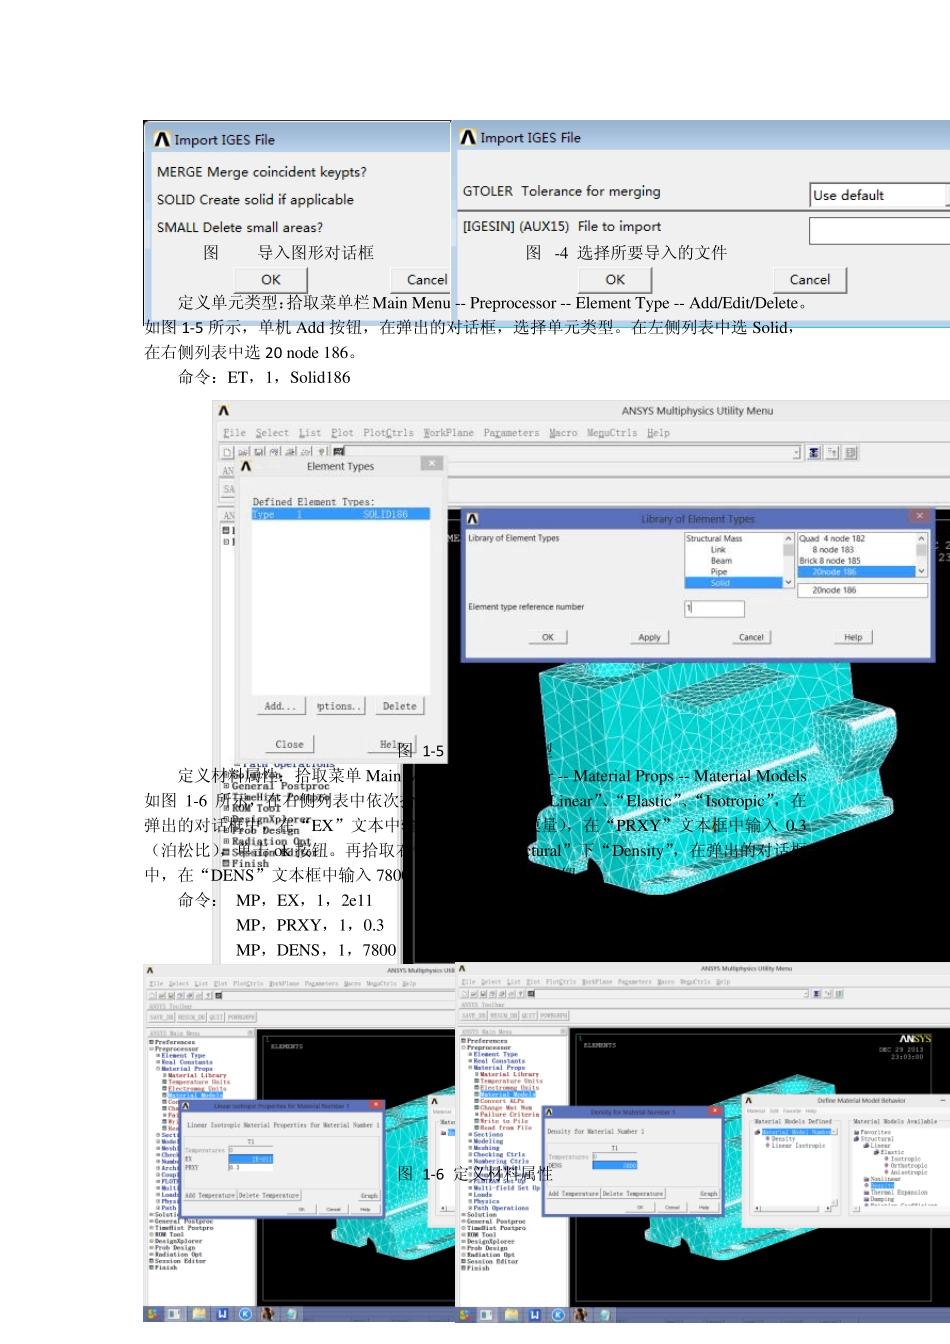Click Graph in Density for Material dialog

click(x=708, y=1194)
